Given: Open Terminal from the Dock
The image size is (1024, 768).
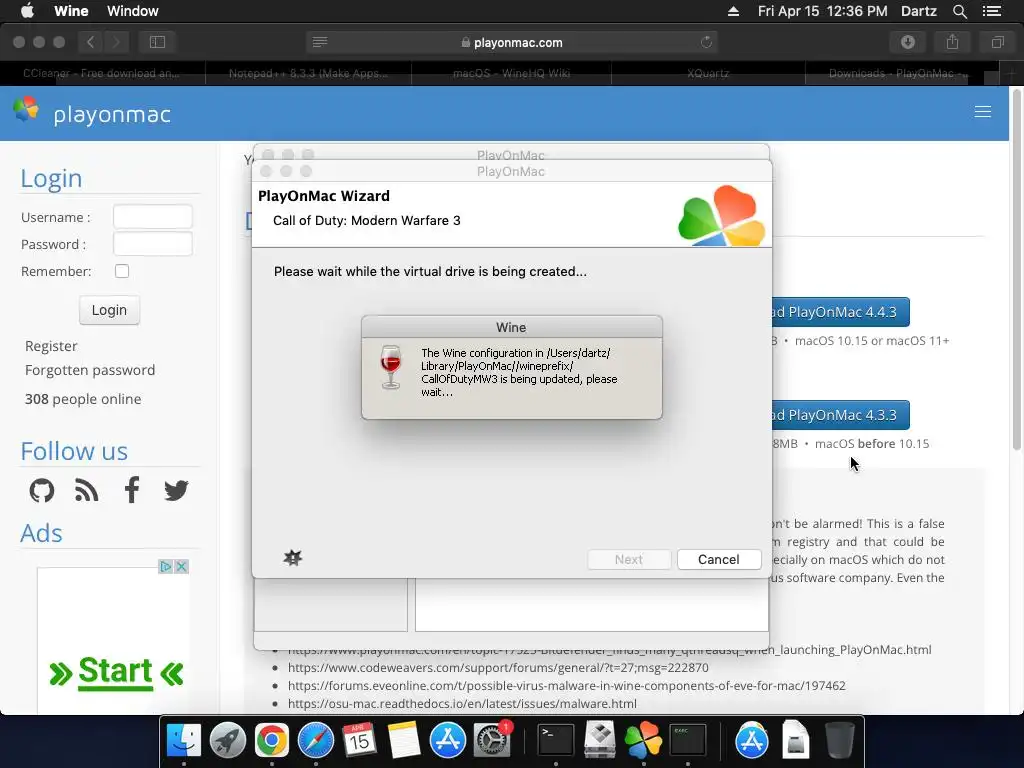Looking at the screenshot, I should 556,741.
